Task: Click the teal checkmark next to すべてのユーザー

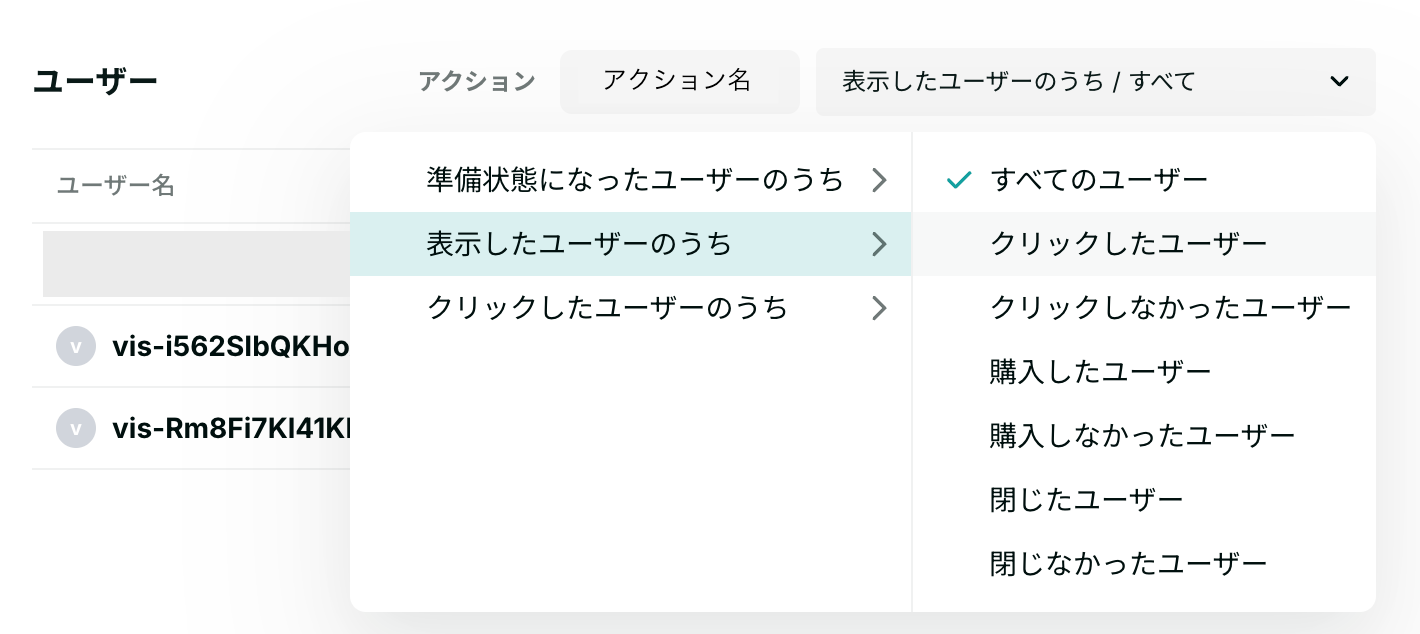Action: point(959,180)
